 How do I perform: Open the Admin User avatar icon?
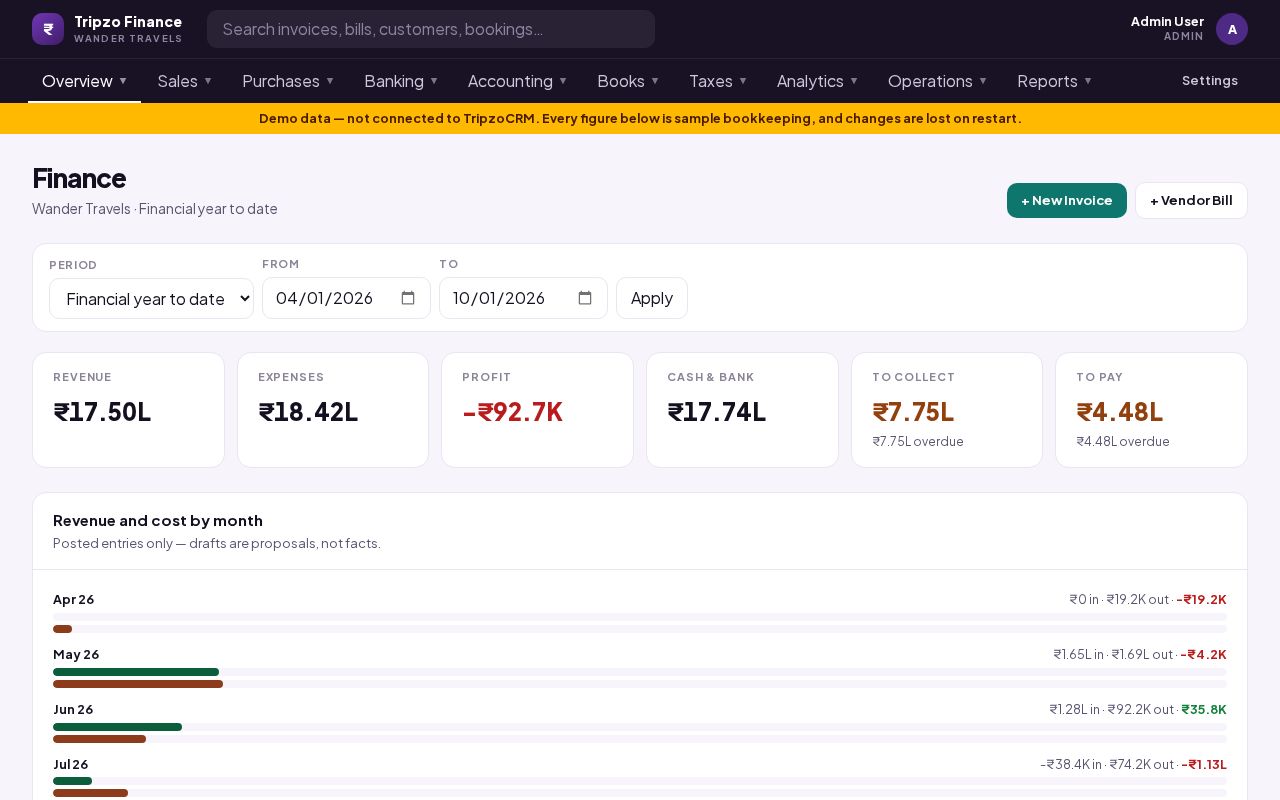click(1232, 29)
